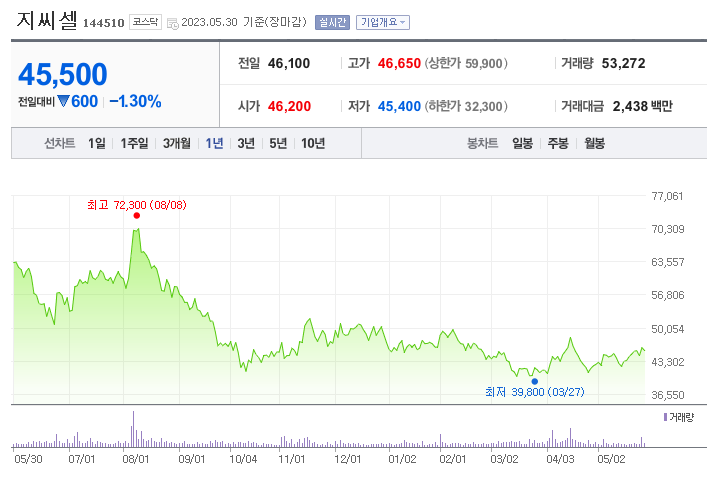Viewport: 707px width, 478px height.
Task: Click the 선차트 label
Action: pos(60,143)
